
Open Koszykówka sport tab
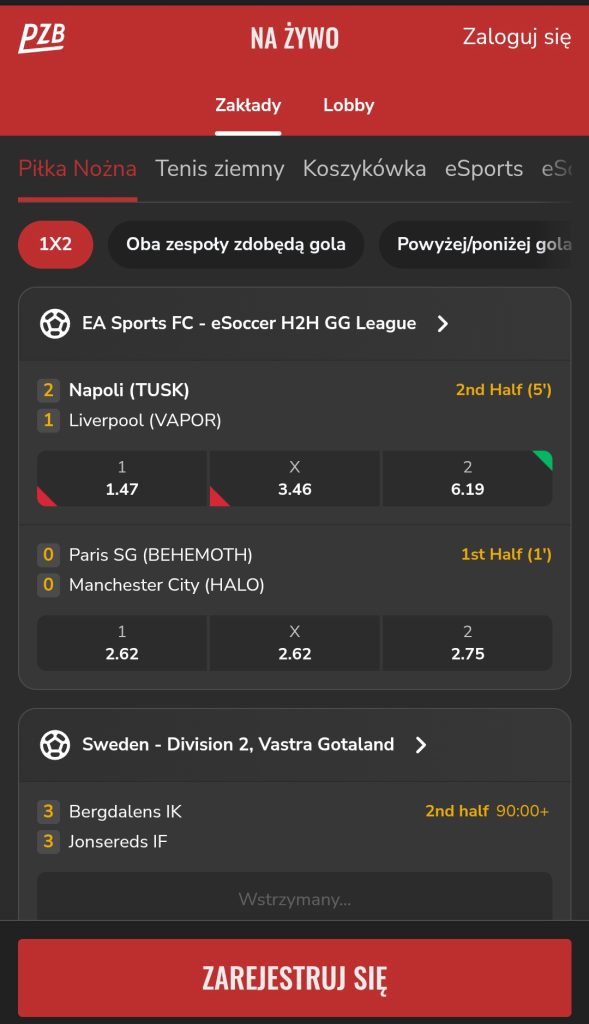click(364, 168)
